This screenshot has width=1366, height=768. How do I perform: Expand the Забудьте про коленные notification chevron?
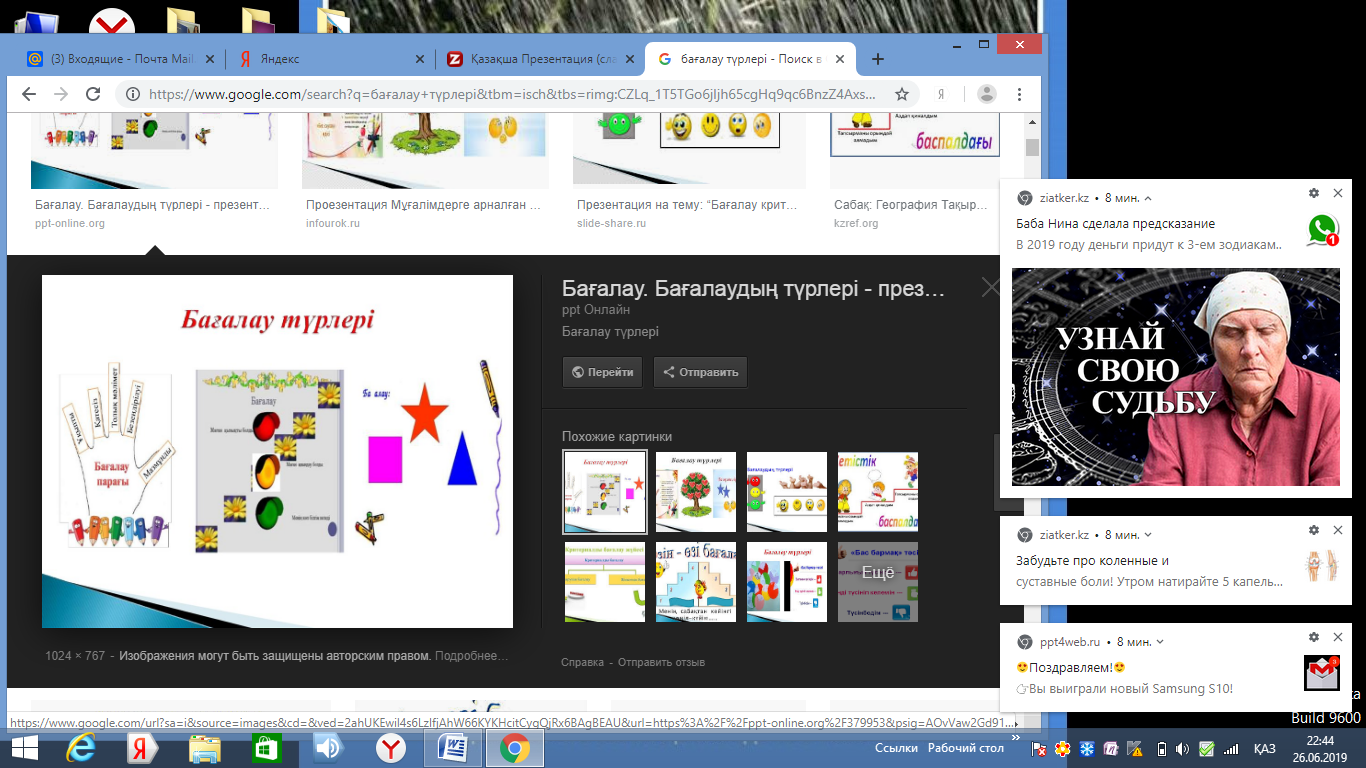coord(1148,535)
